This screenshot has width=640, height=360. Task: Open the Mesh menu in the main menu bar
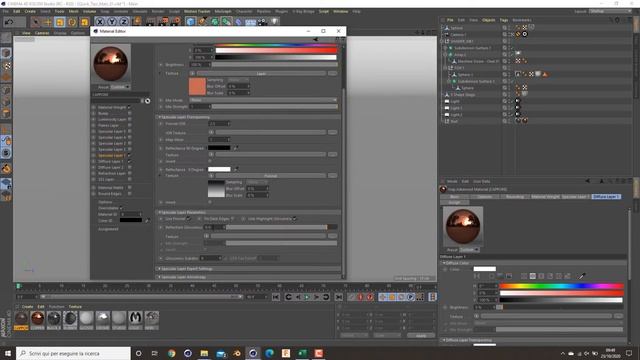click(x=73, y=11)
